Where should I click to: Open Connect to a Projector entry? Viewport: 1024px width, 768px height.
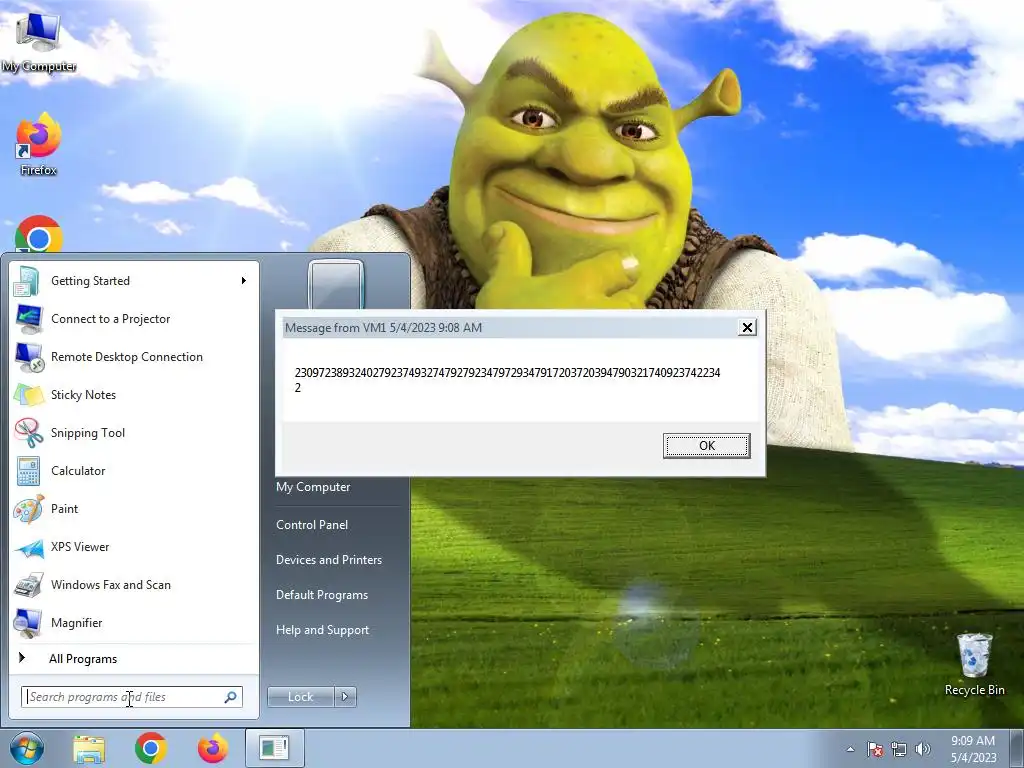coord(135,319)
